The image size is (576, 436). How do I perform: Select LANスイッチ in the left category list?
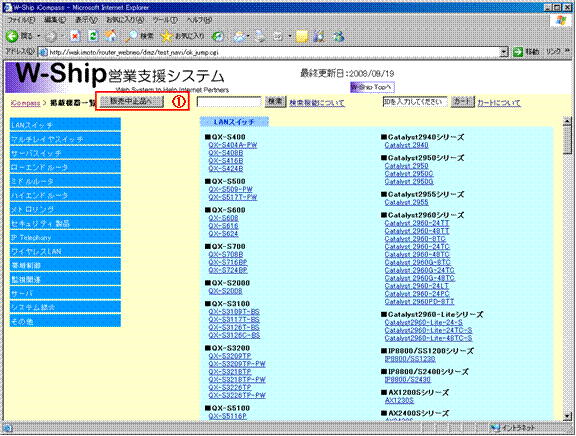[x=65, y=125]
